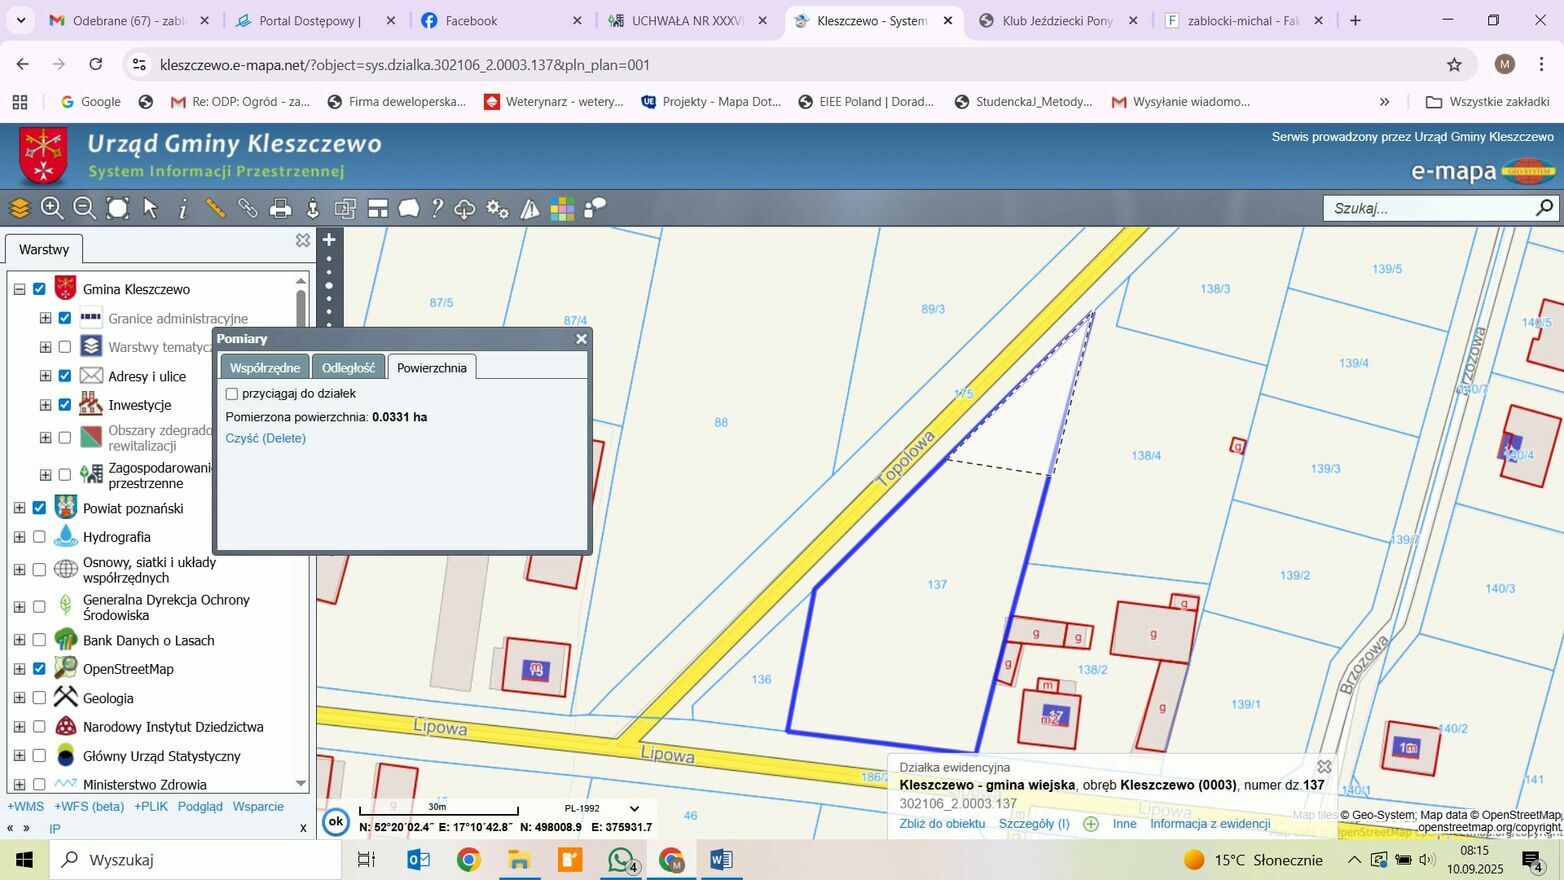Open the question mark help tool
The image size is (1564, 880).
[x=437, y=208]
